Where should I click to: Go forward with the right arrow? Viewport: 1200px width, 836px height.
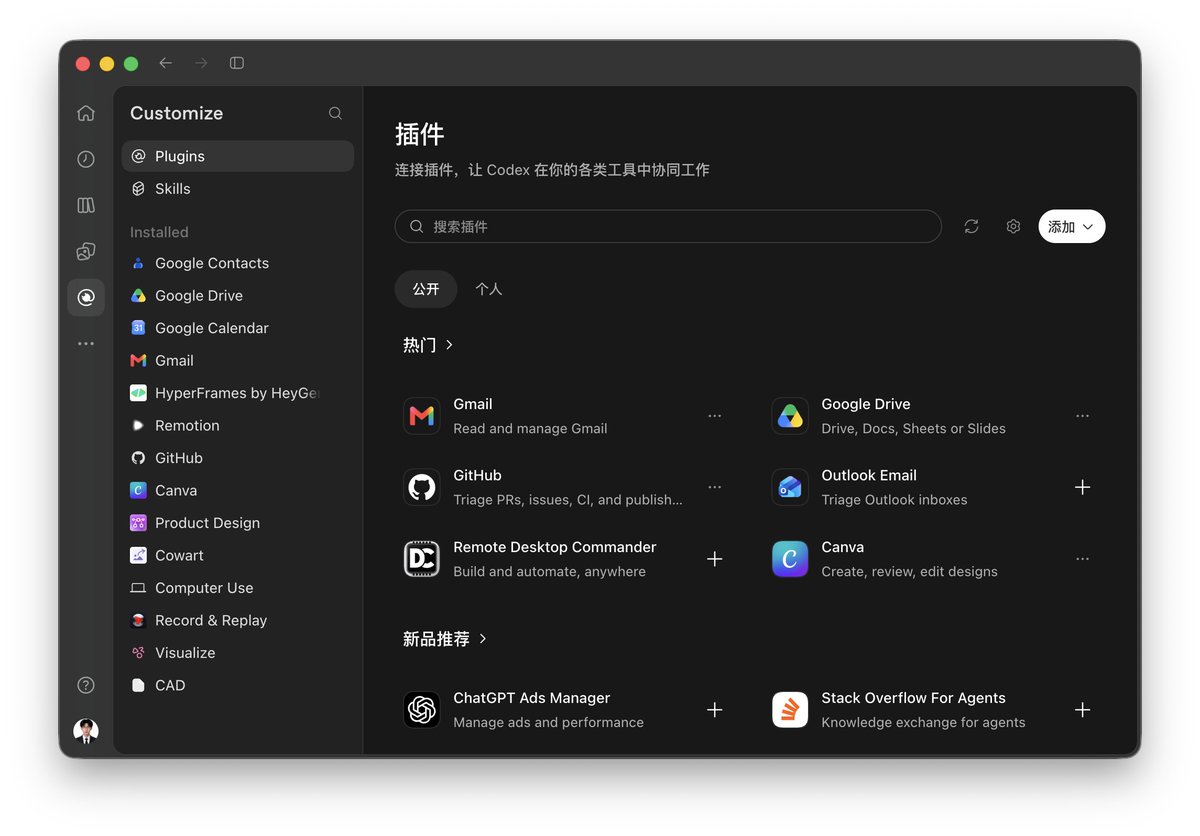201,63
